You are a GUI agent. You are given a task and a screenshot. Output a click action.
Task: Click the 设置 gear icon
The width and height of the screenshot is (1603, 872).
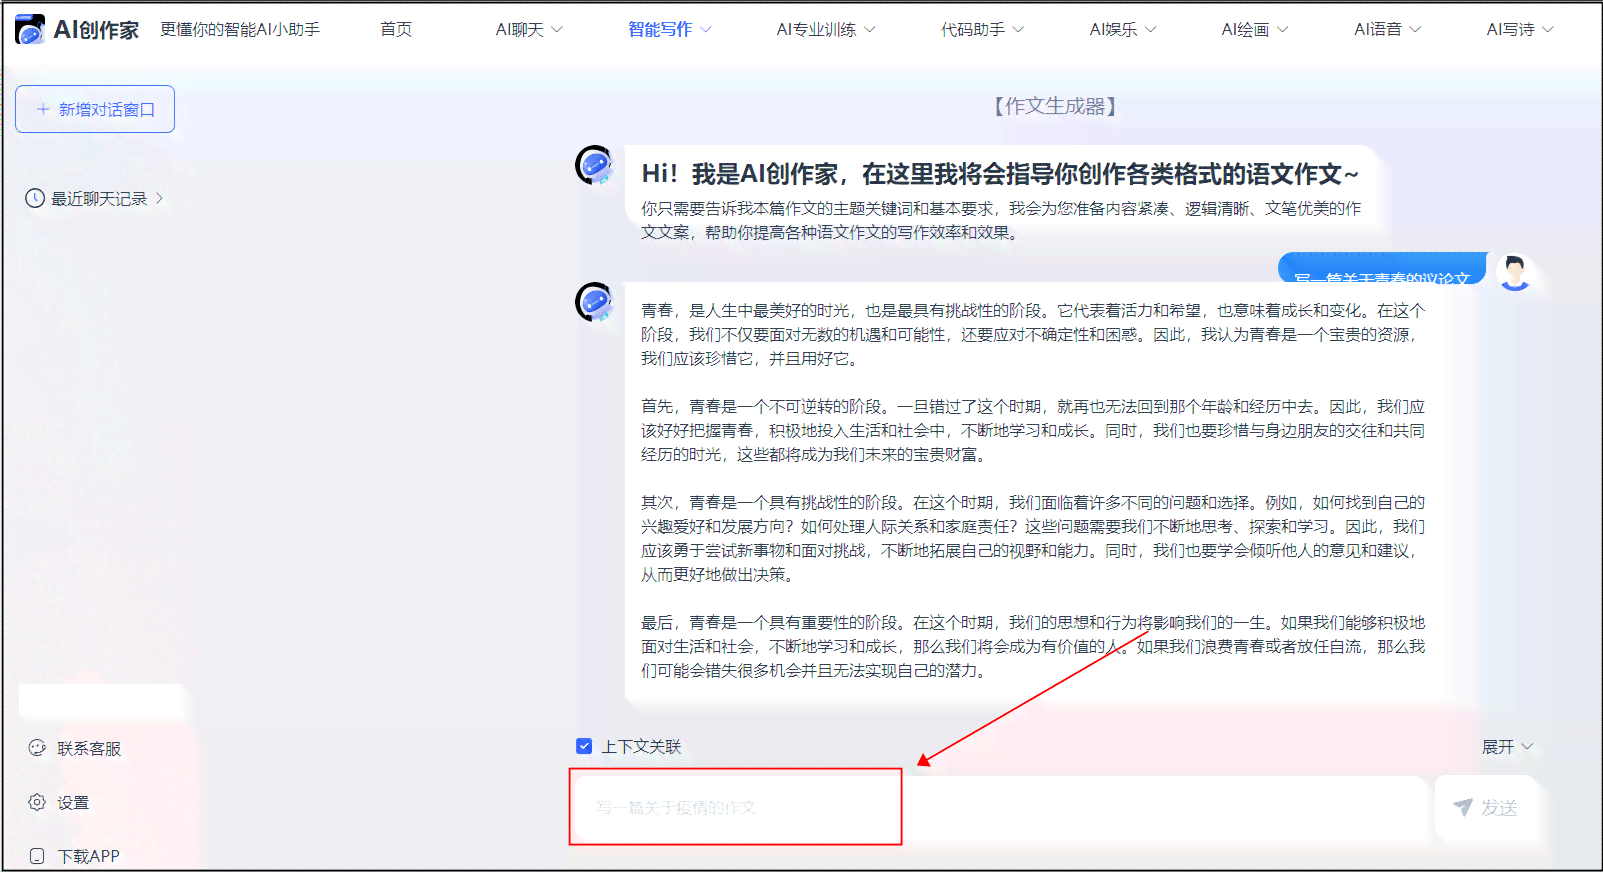coord(37,802)
